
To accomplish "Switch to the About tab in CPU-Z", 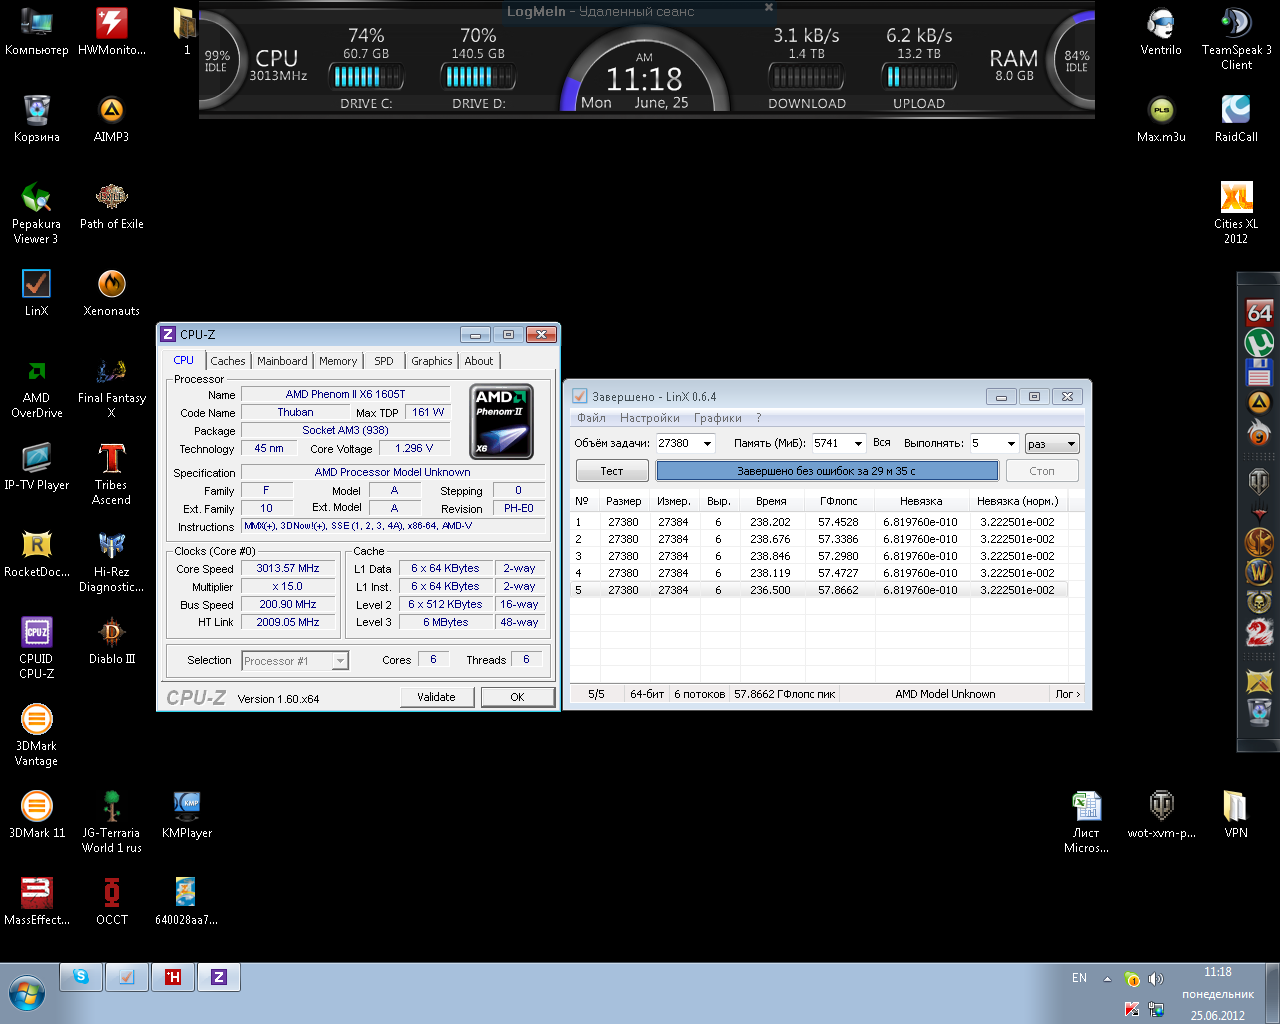I will point(479,362).
